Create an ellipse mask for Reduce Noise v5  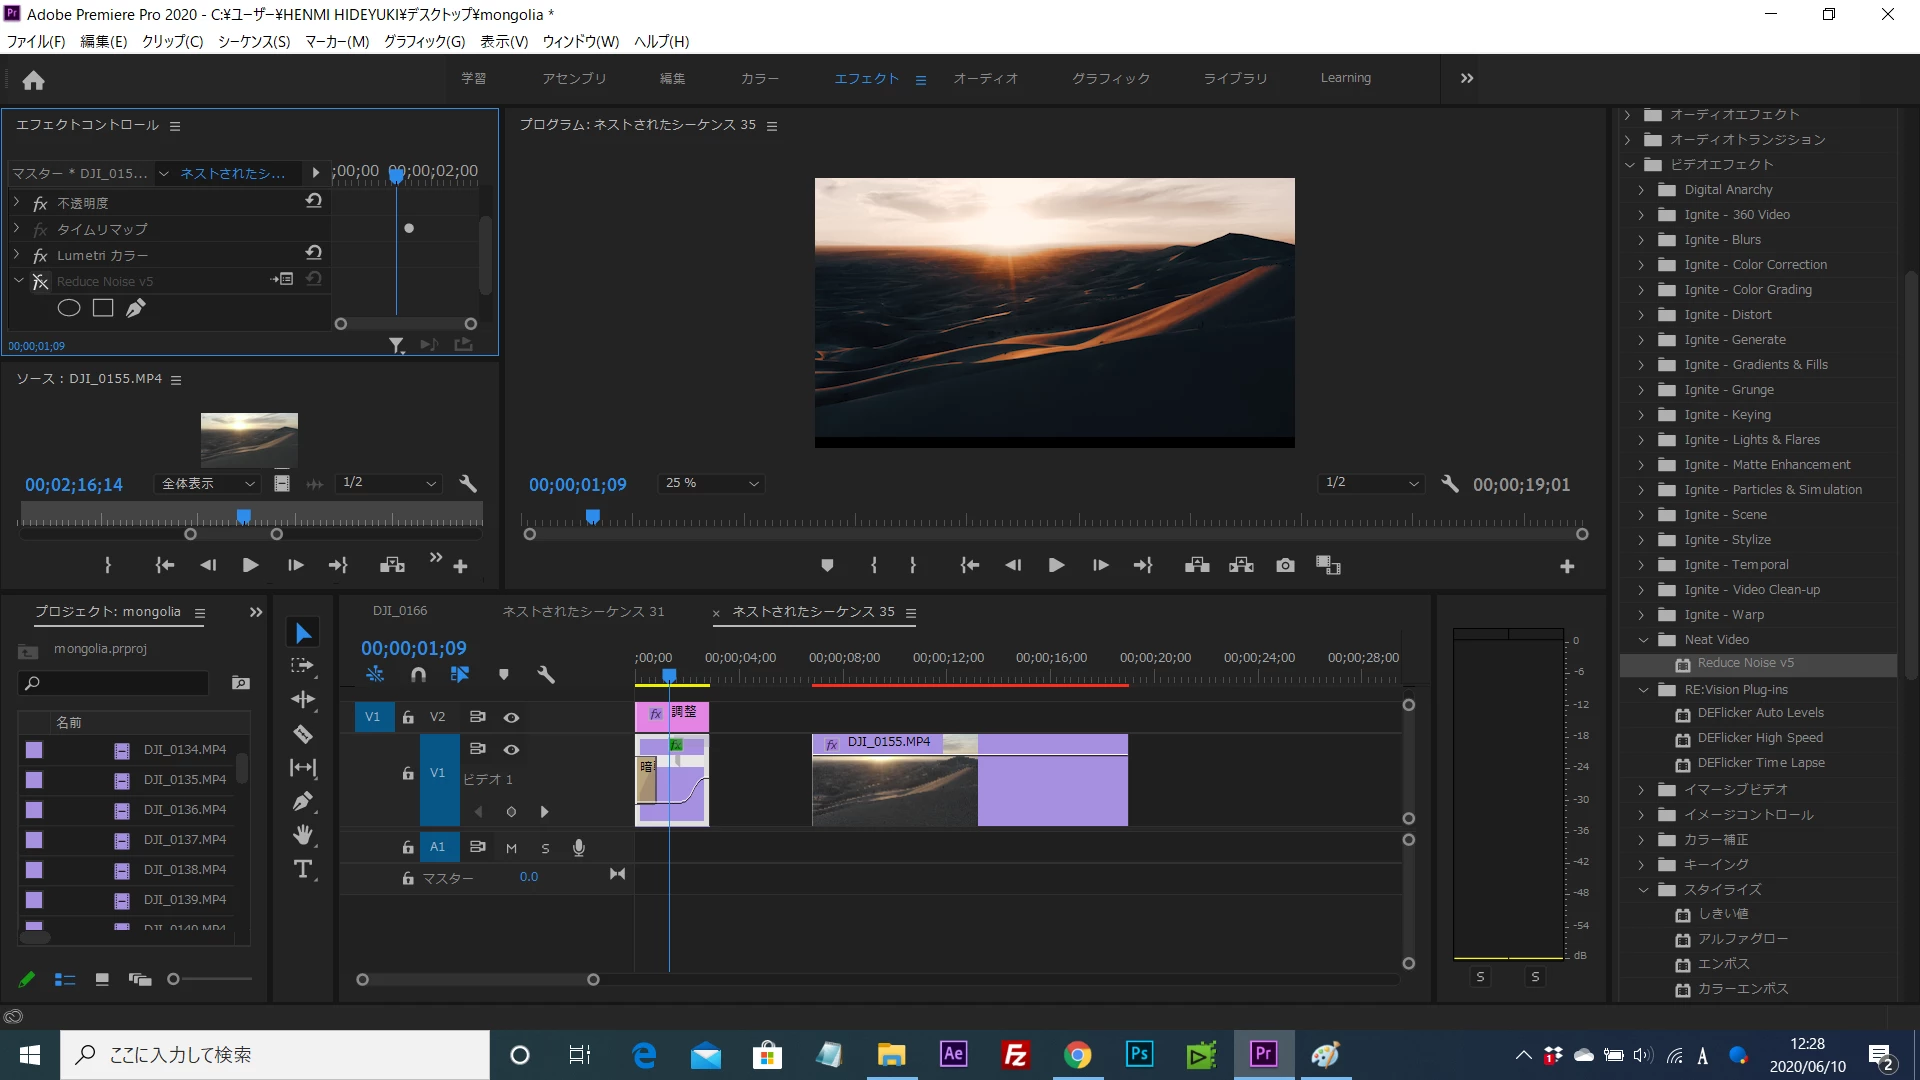click(x=69, y=308)
